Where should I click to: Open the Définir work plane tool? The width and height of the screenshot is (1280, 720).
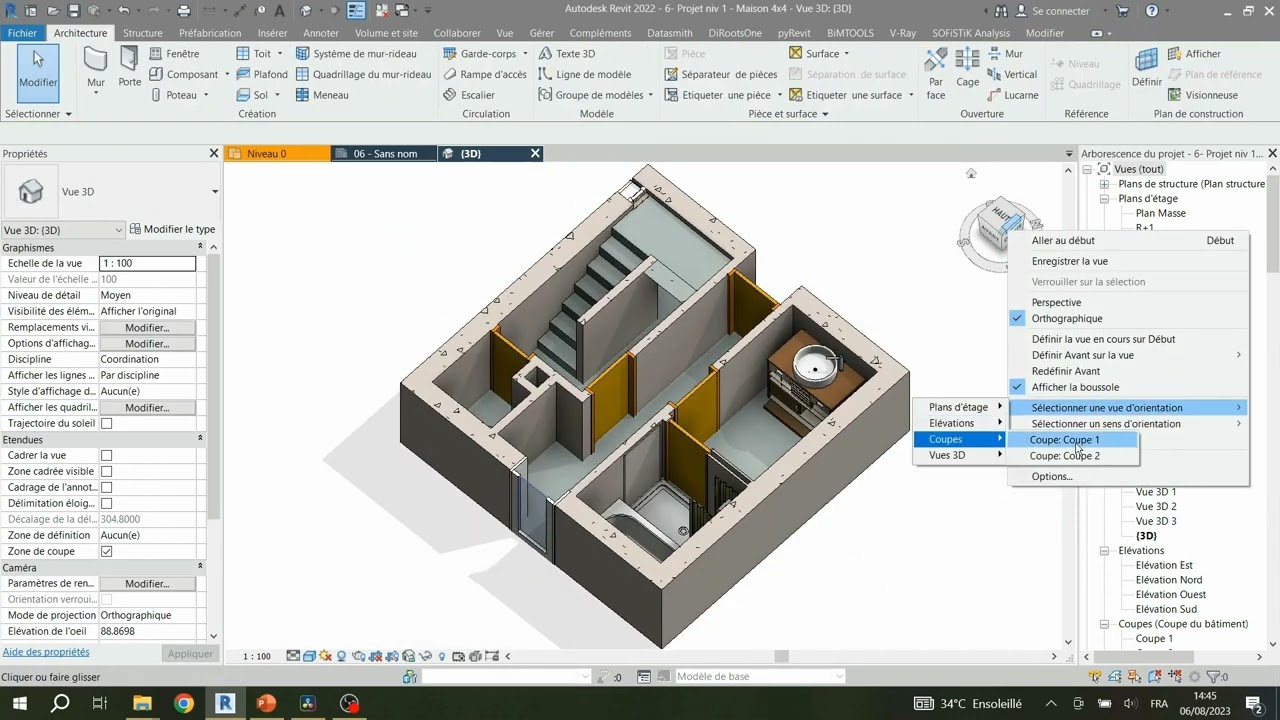(x=1146, y=68)
